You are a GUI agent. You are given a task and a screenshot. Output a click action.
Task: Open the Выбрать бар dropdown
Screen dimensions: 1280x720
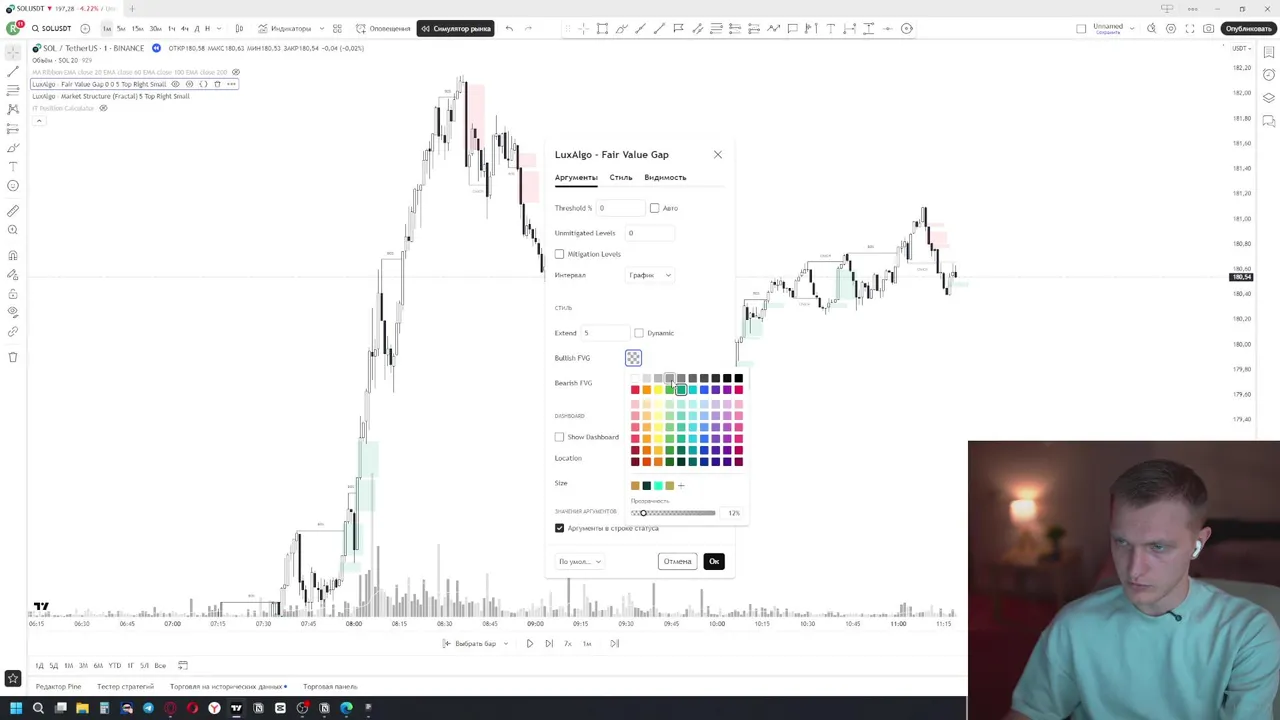[476, 643]
